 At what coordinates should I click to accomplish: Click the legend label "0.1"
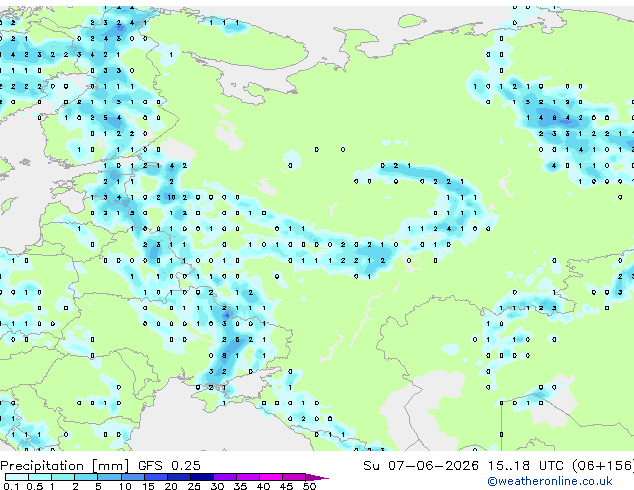coord(11,486)
